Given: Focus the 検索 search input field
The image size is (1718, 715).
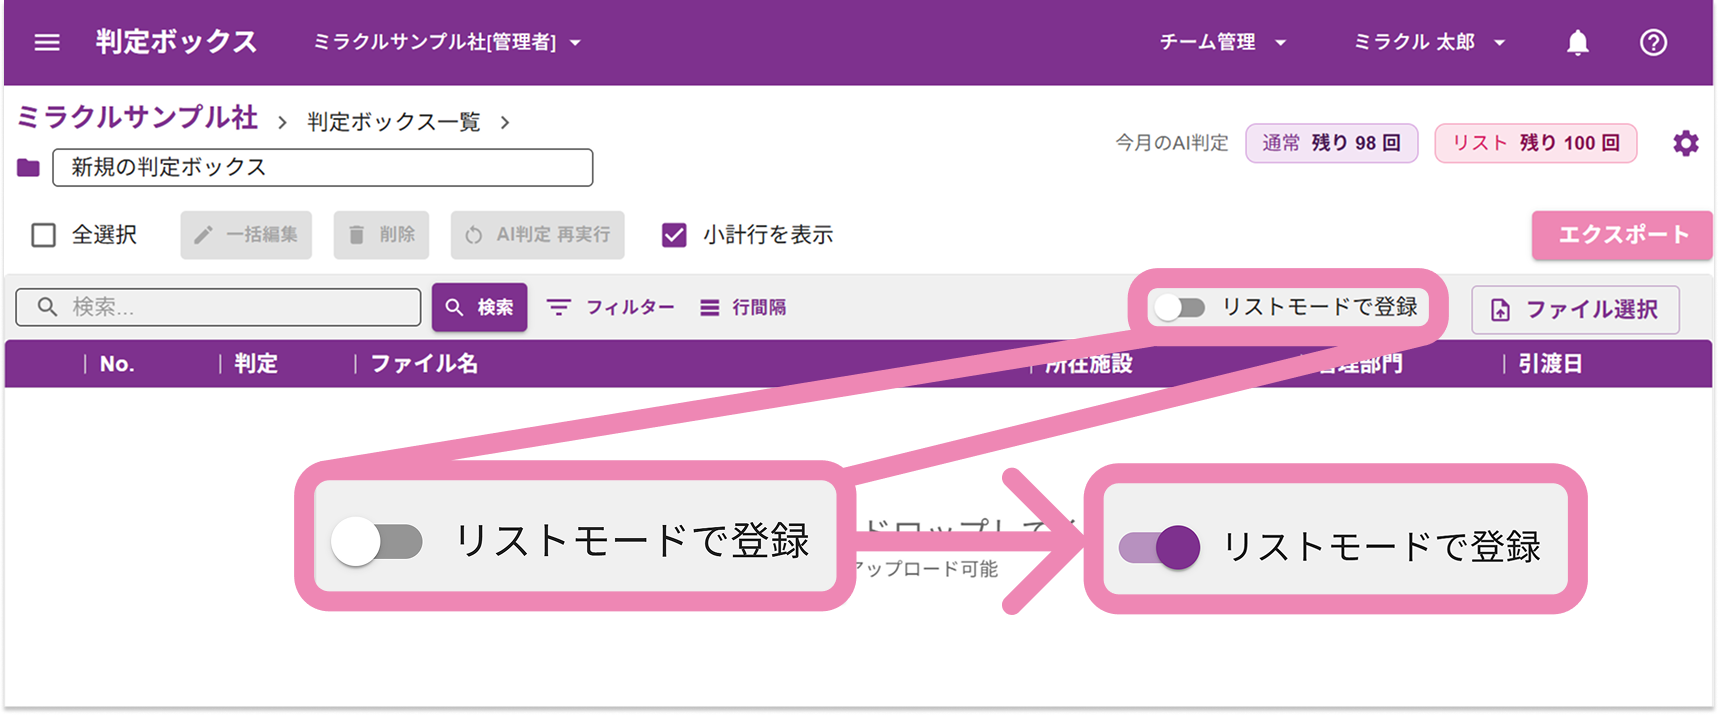Looking at the screenshot, I should [x=218, y=307].
